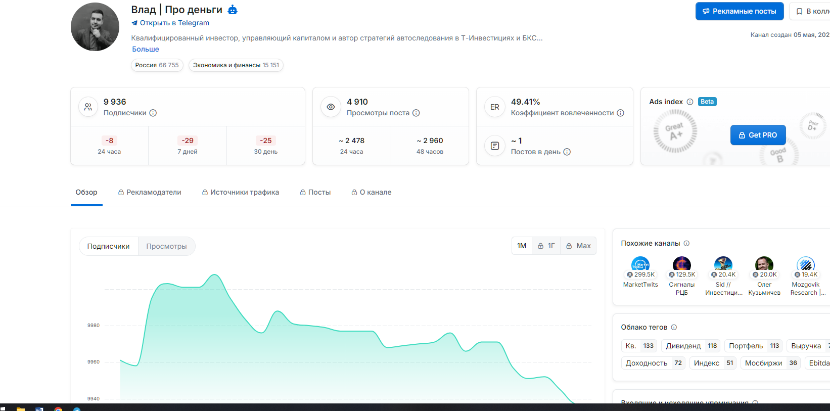The width and height of the screenshot is (830, 411).
Task: Click info icon next to Коэффициент вовлеченности
Action: [620, 113]
